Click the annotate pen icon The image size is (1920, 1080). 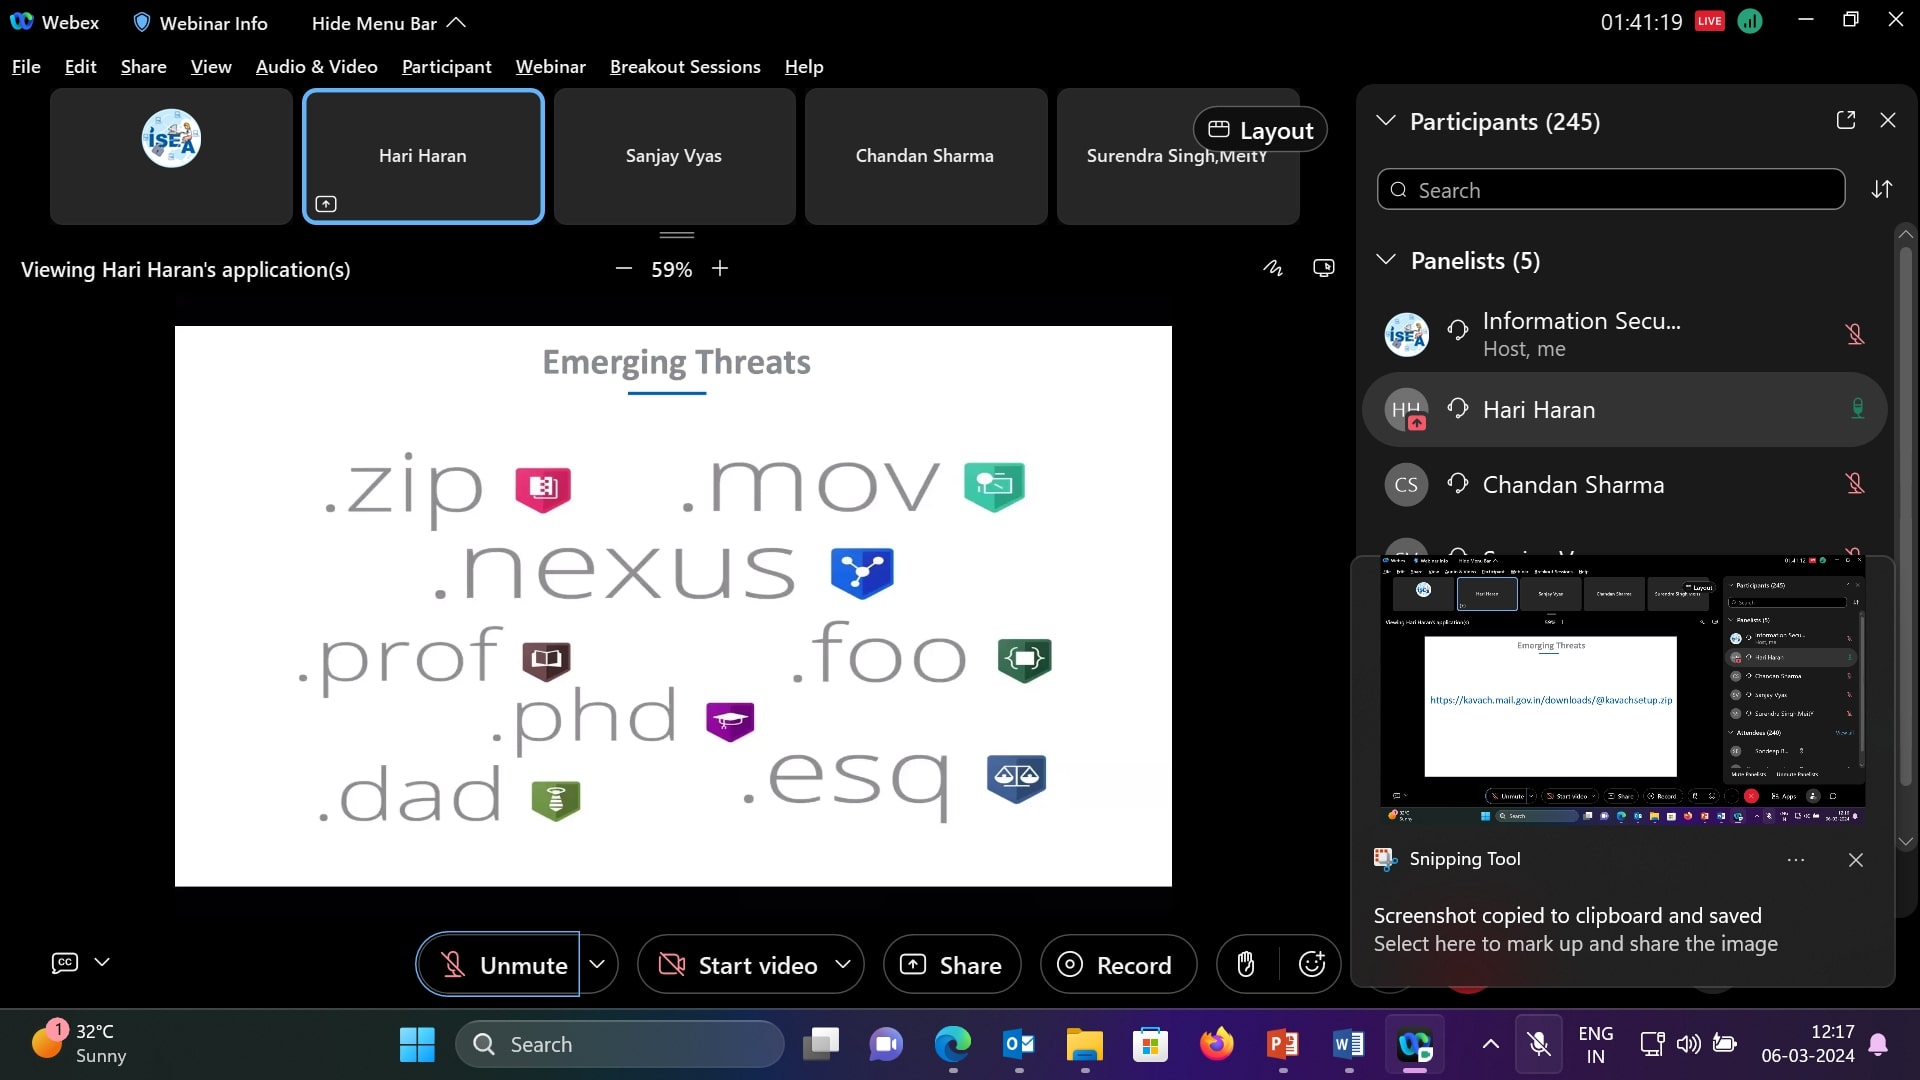(x=1272, y=268)
